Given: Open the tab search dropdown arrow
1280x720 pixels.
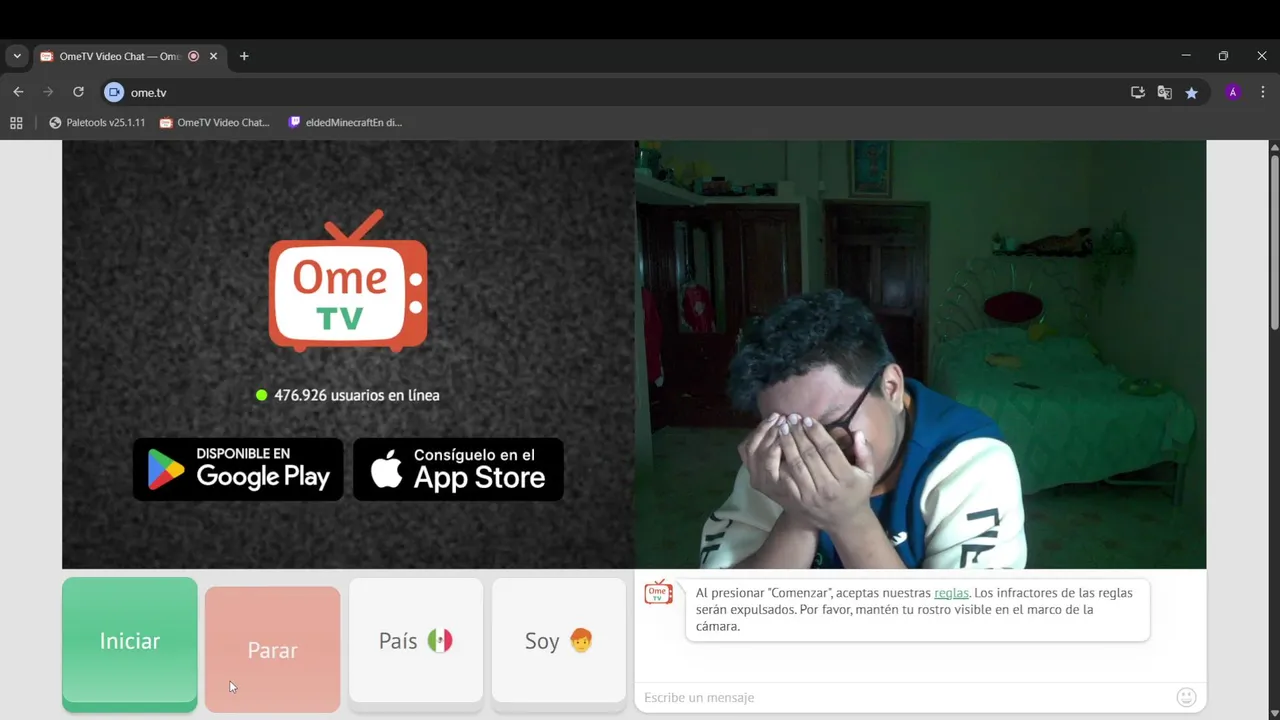Looking at the screenshot, I should [17, 56].
